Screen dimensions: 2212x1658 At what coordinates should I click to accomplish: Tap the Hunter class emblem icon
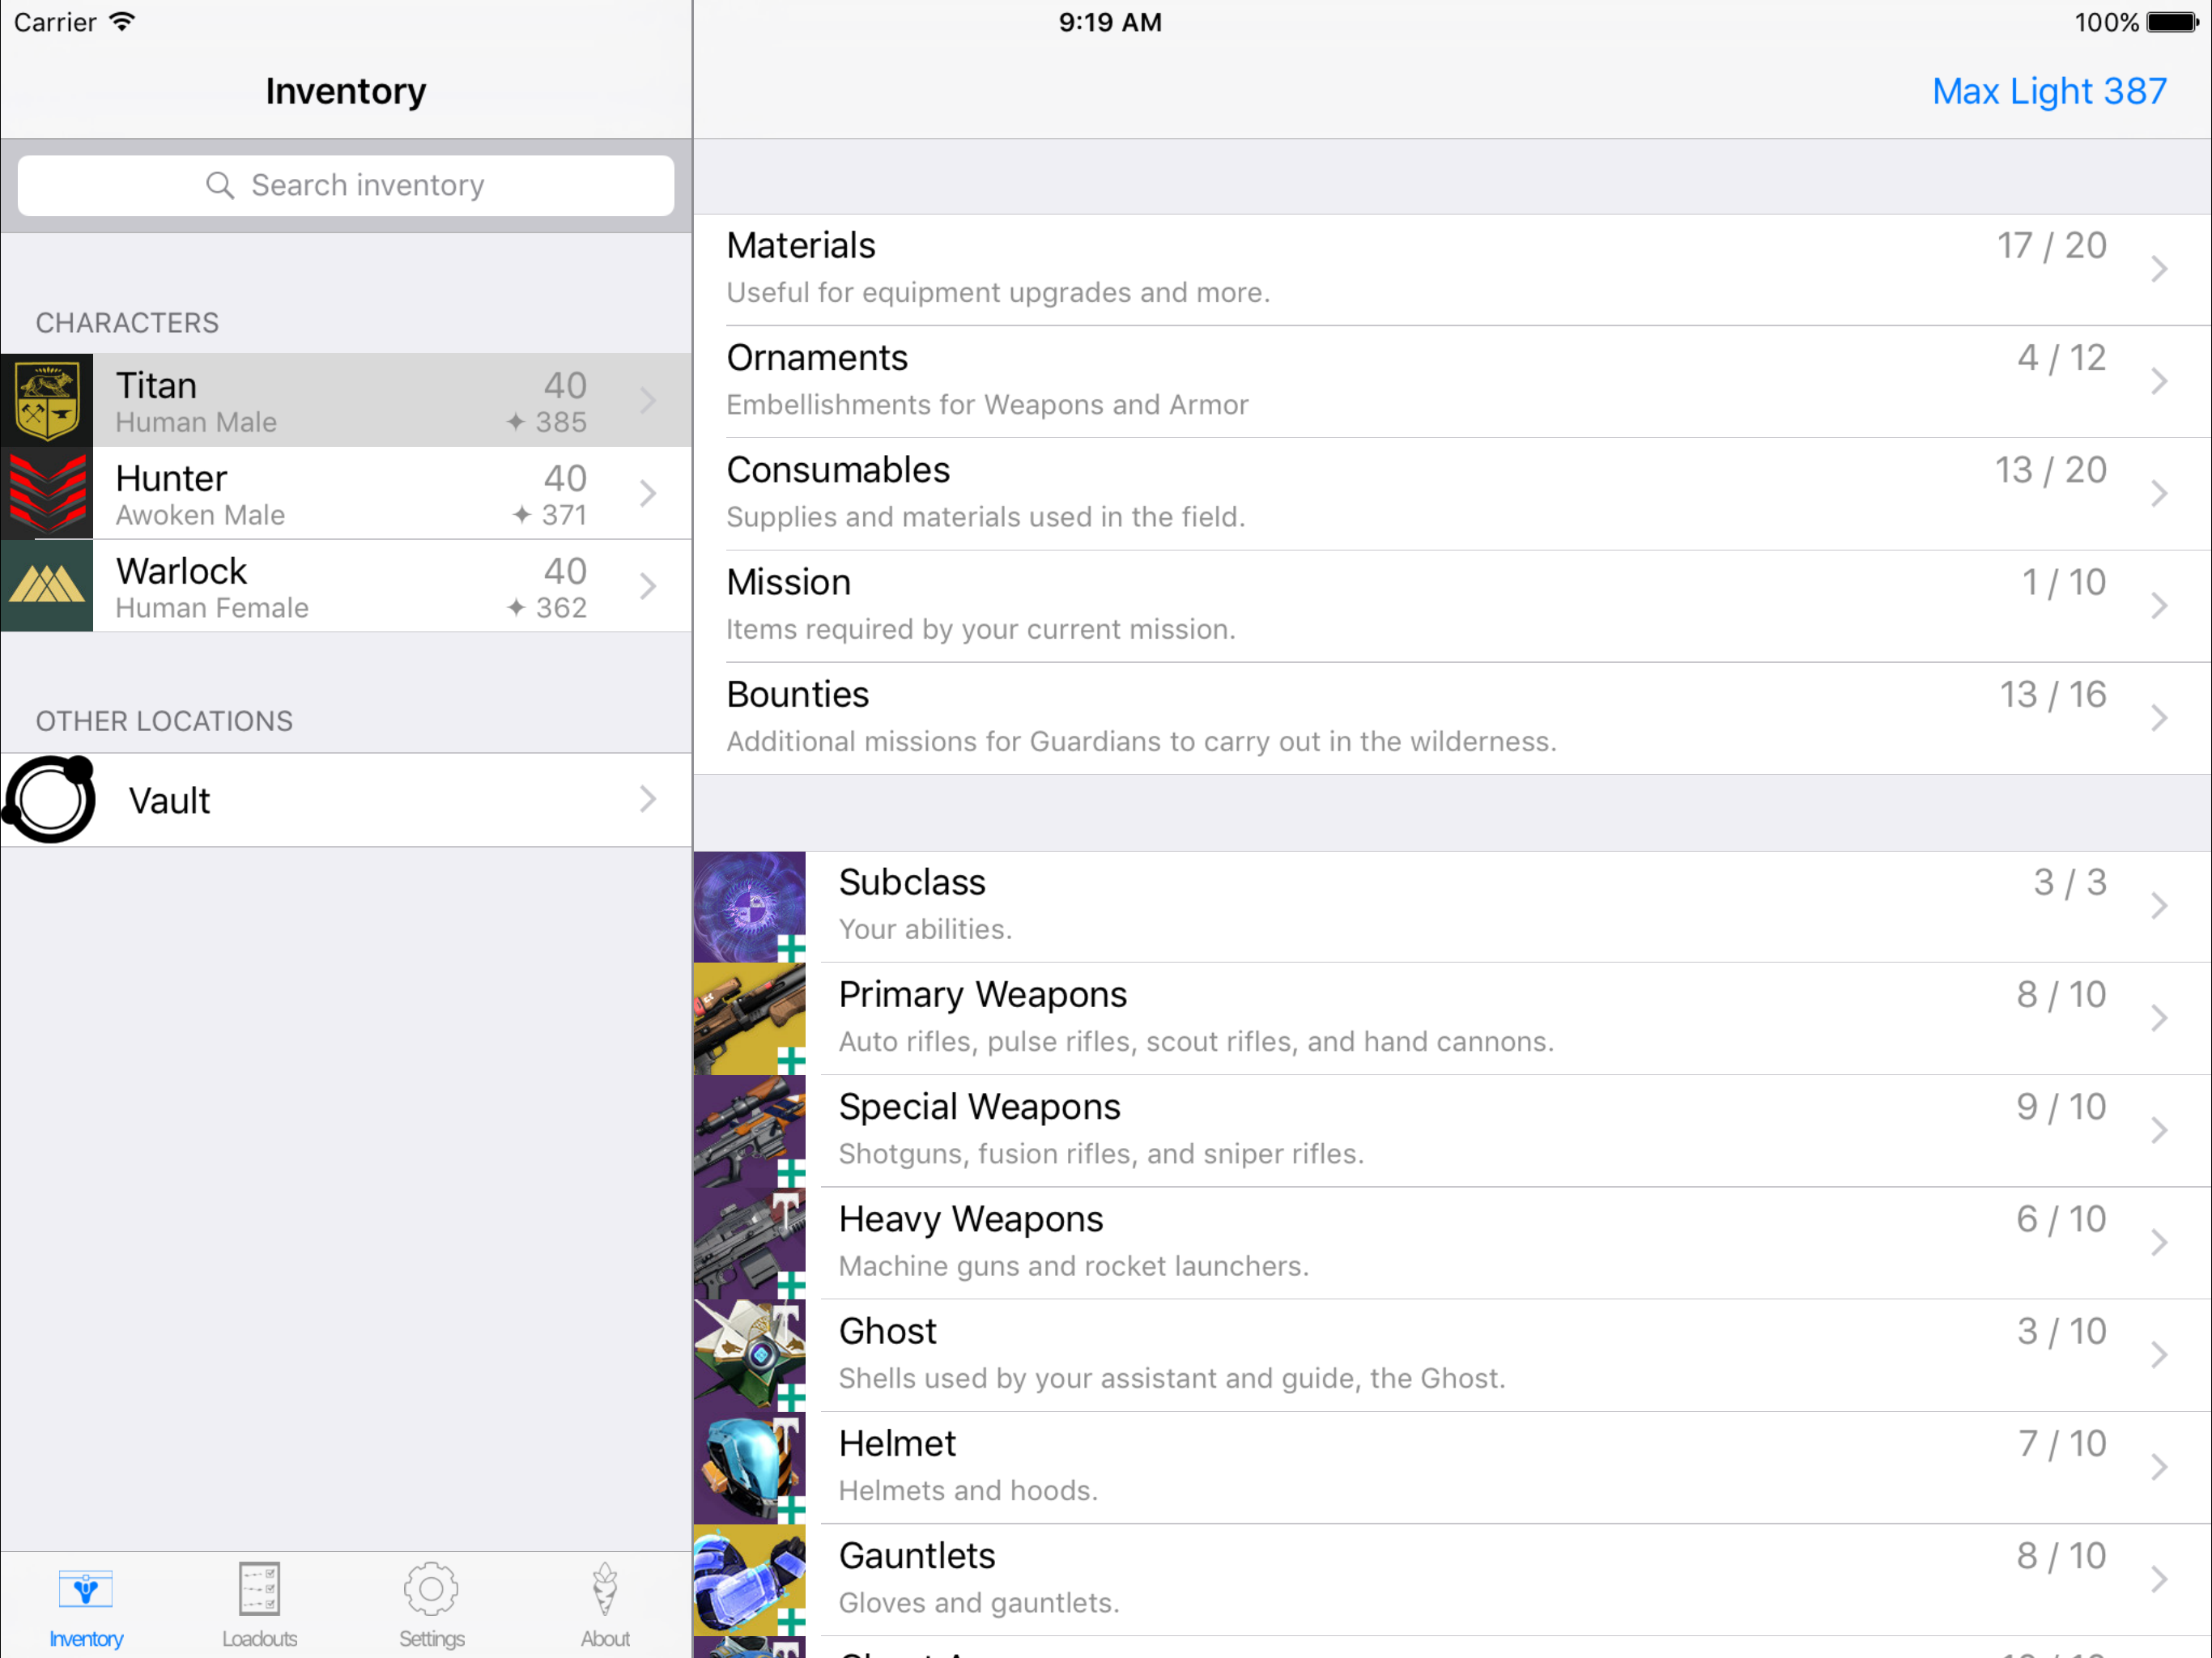click(47, 493)
